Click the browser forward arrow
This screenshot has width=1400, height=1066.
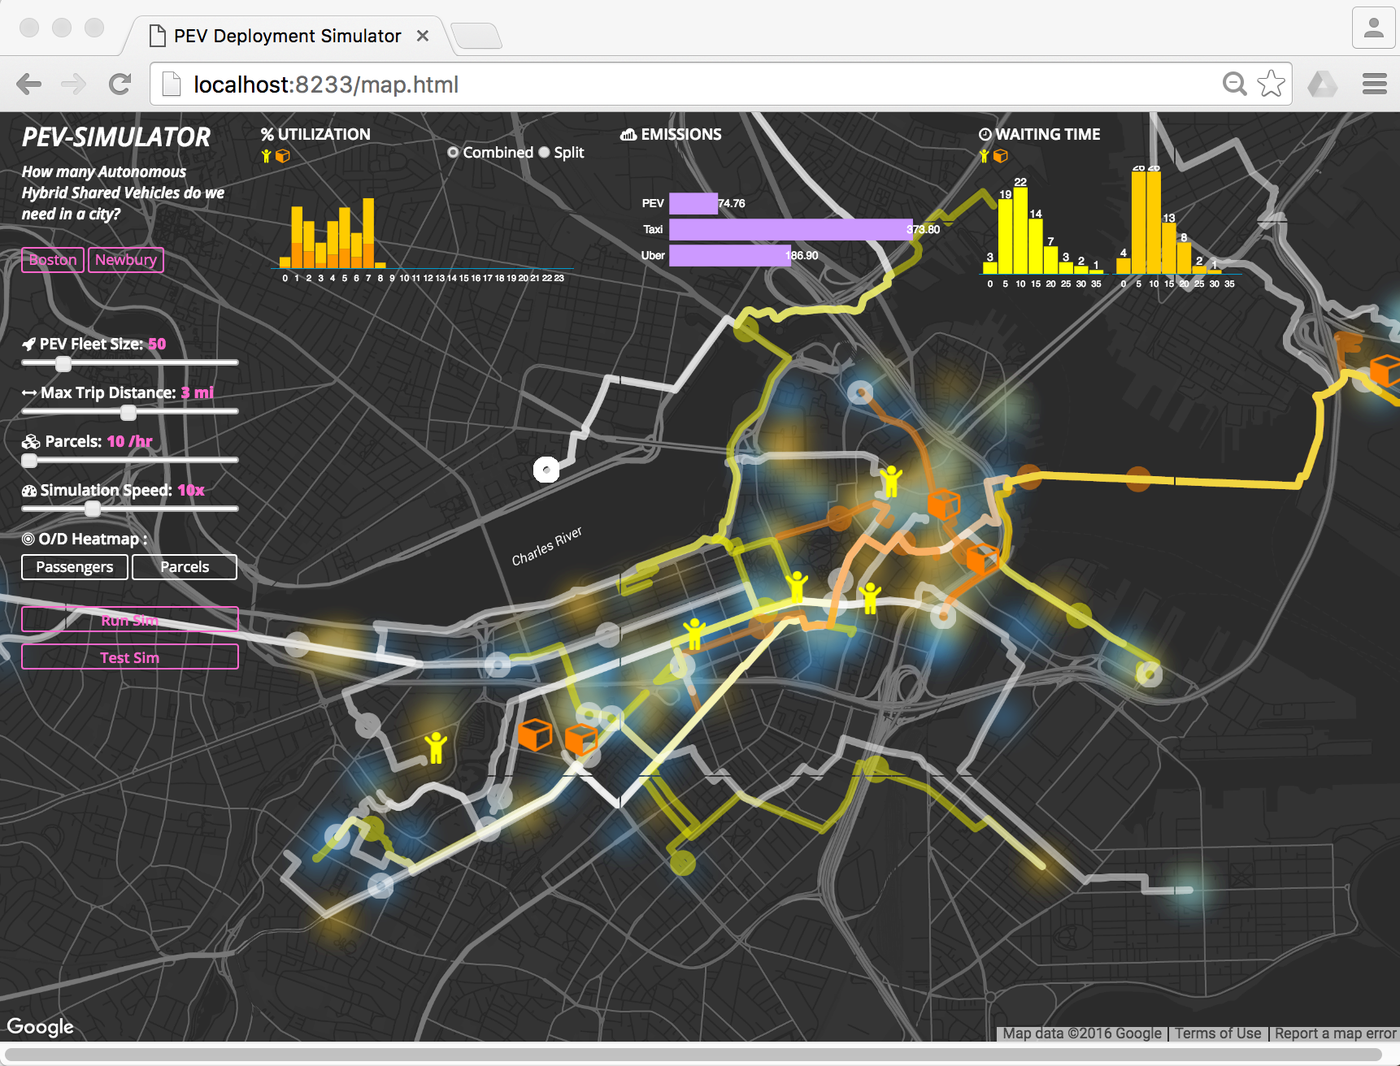pyautogui.click(x=74, y=84)
